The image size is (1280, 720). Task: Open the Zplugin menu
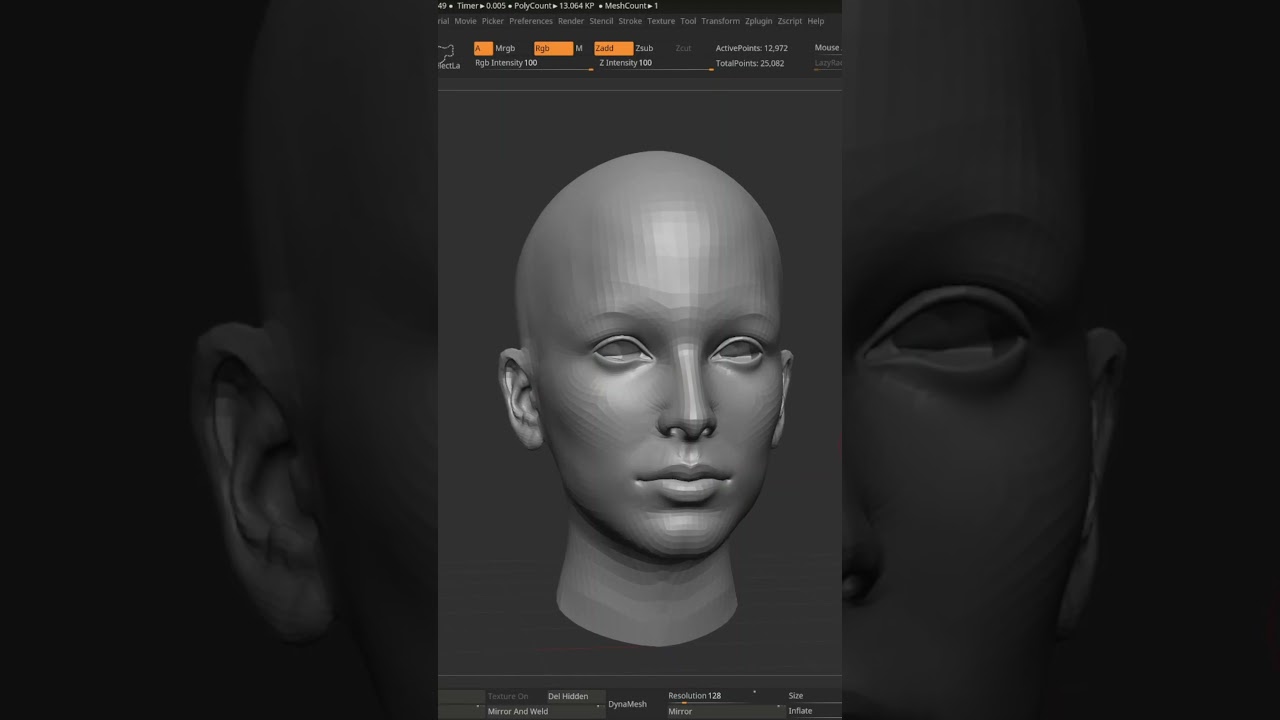[x=759, y=21]
